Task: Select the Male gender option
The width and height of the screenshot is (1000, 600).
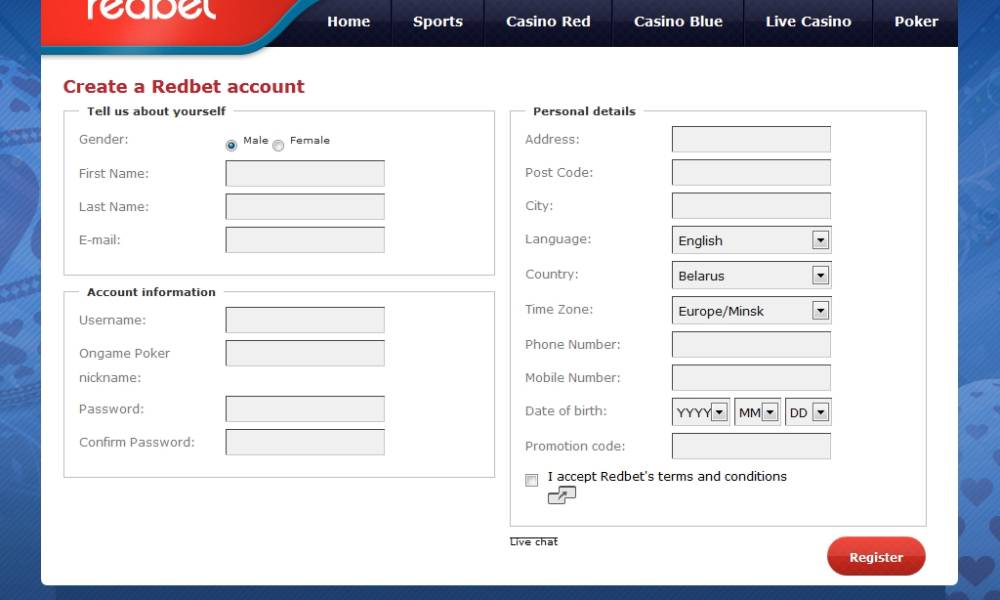Action: [x=231, y=145]
